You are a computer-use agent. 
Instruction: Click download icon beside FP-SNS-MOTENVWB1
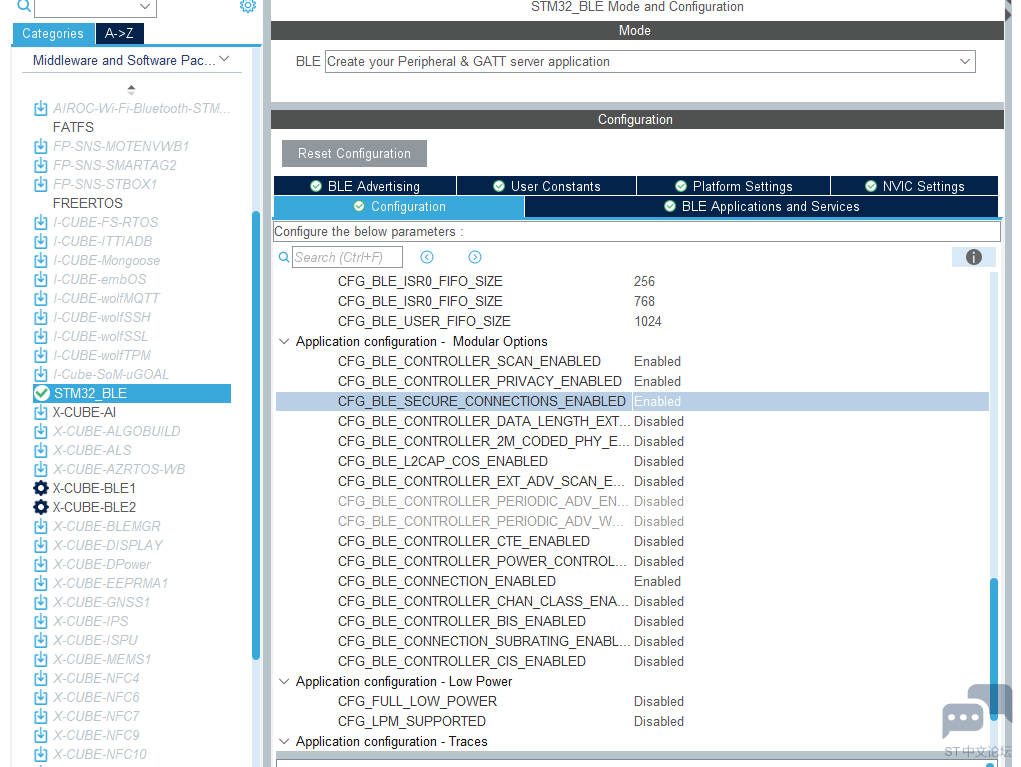coord(40,146)
